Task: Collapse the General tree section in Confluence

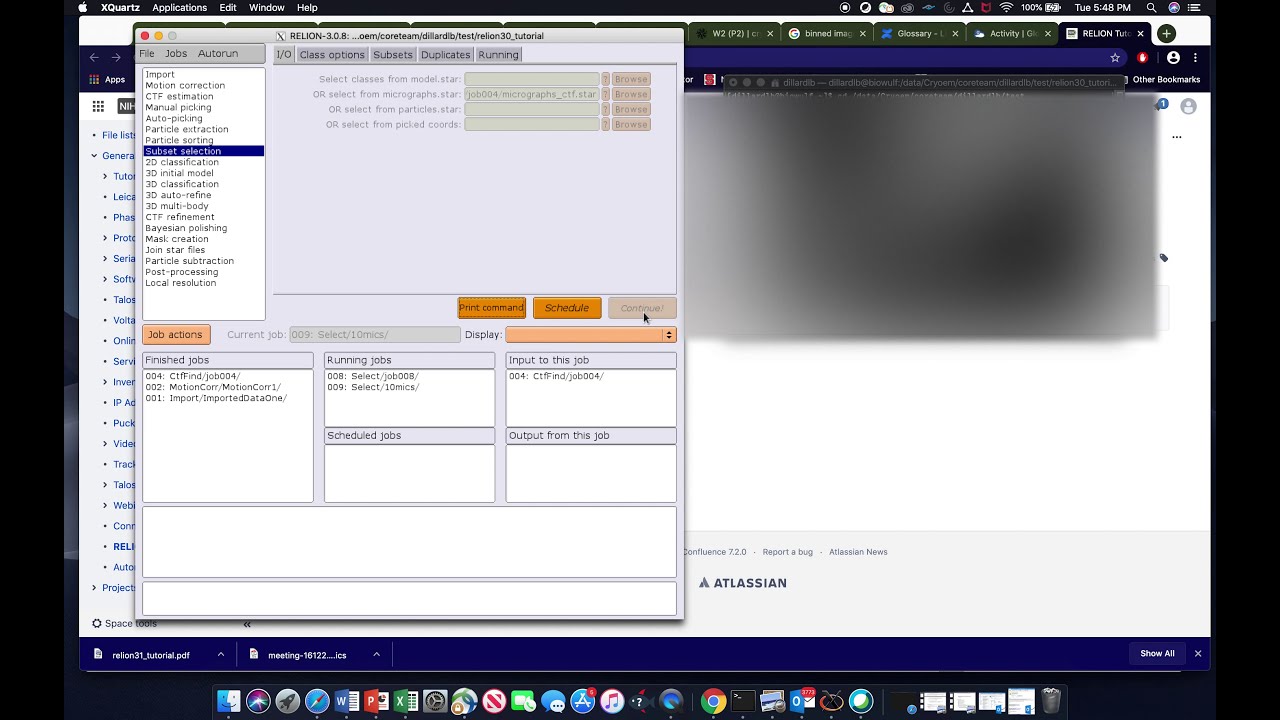Action: pos(94,156)
